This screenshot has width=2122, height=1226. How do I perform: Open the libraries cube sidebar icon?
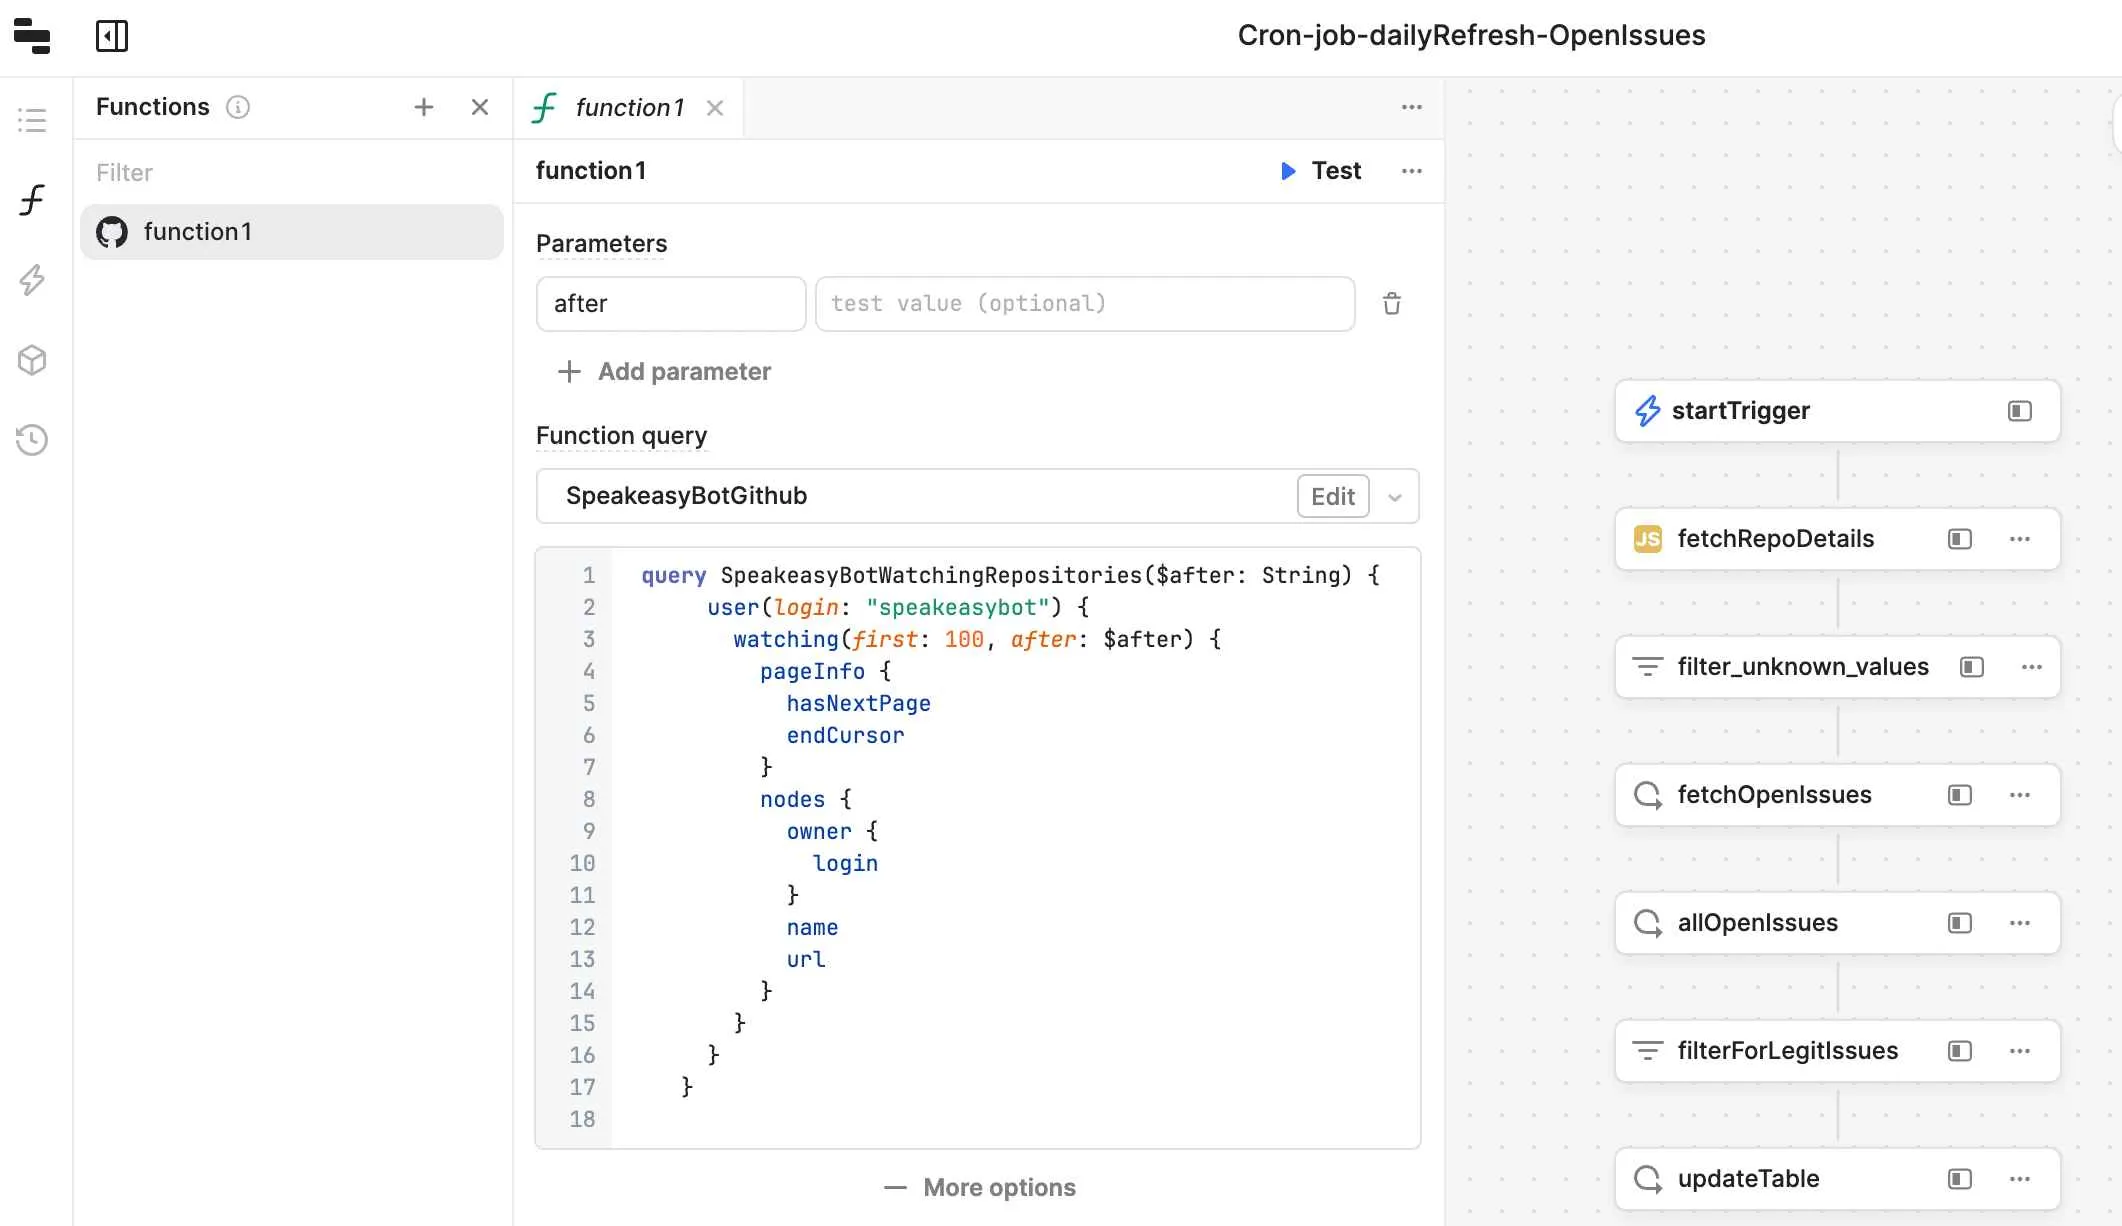click(32, 360)
